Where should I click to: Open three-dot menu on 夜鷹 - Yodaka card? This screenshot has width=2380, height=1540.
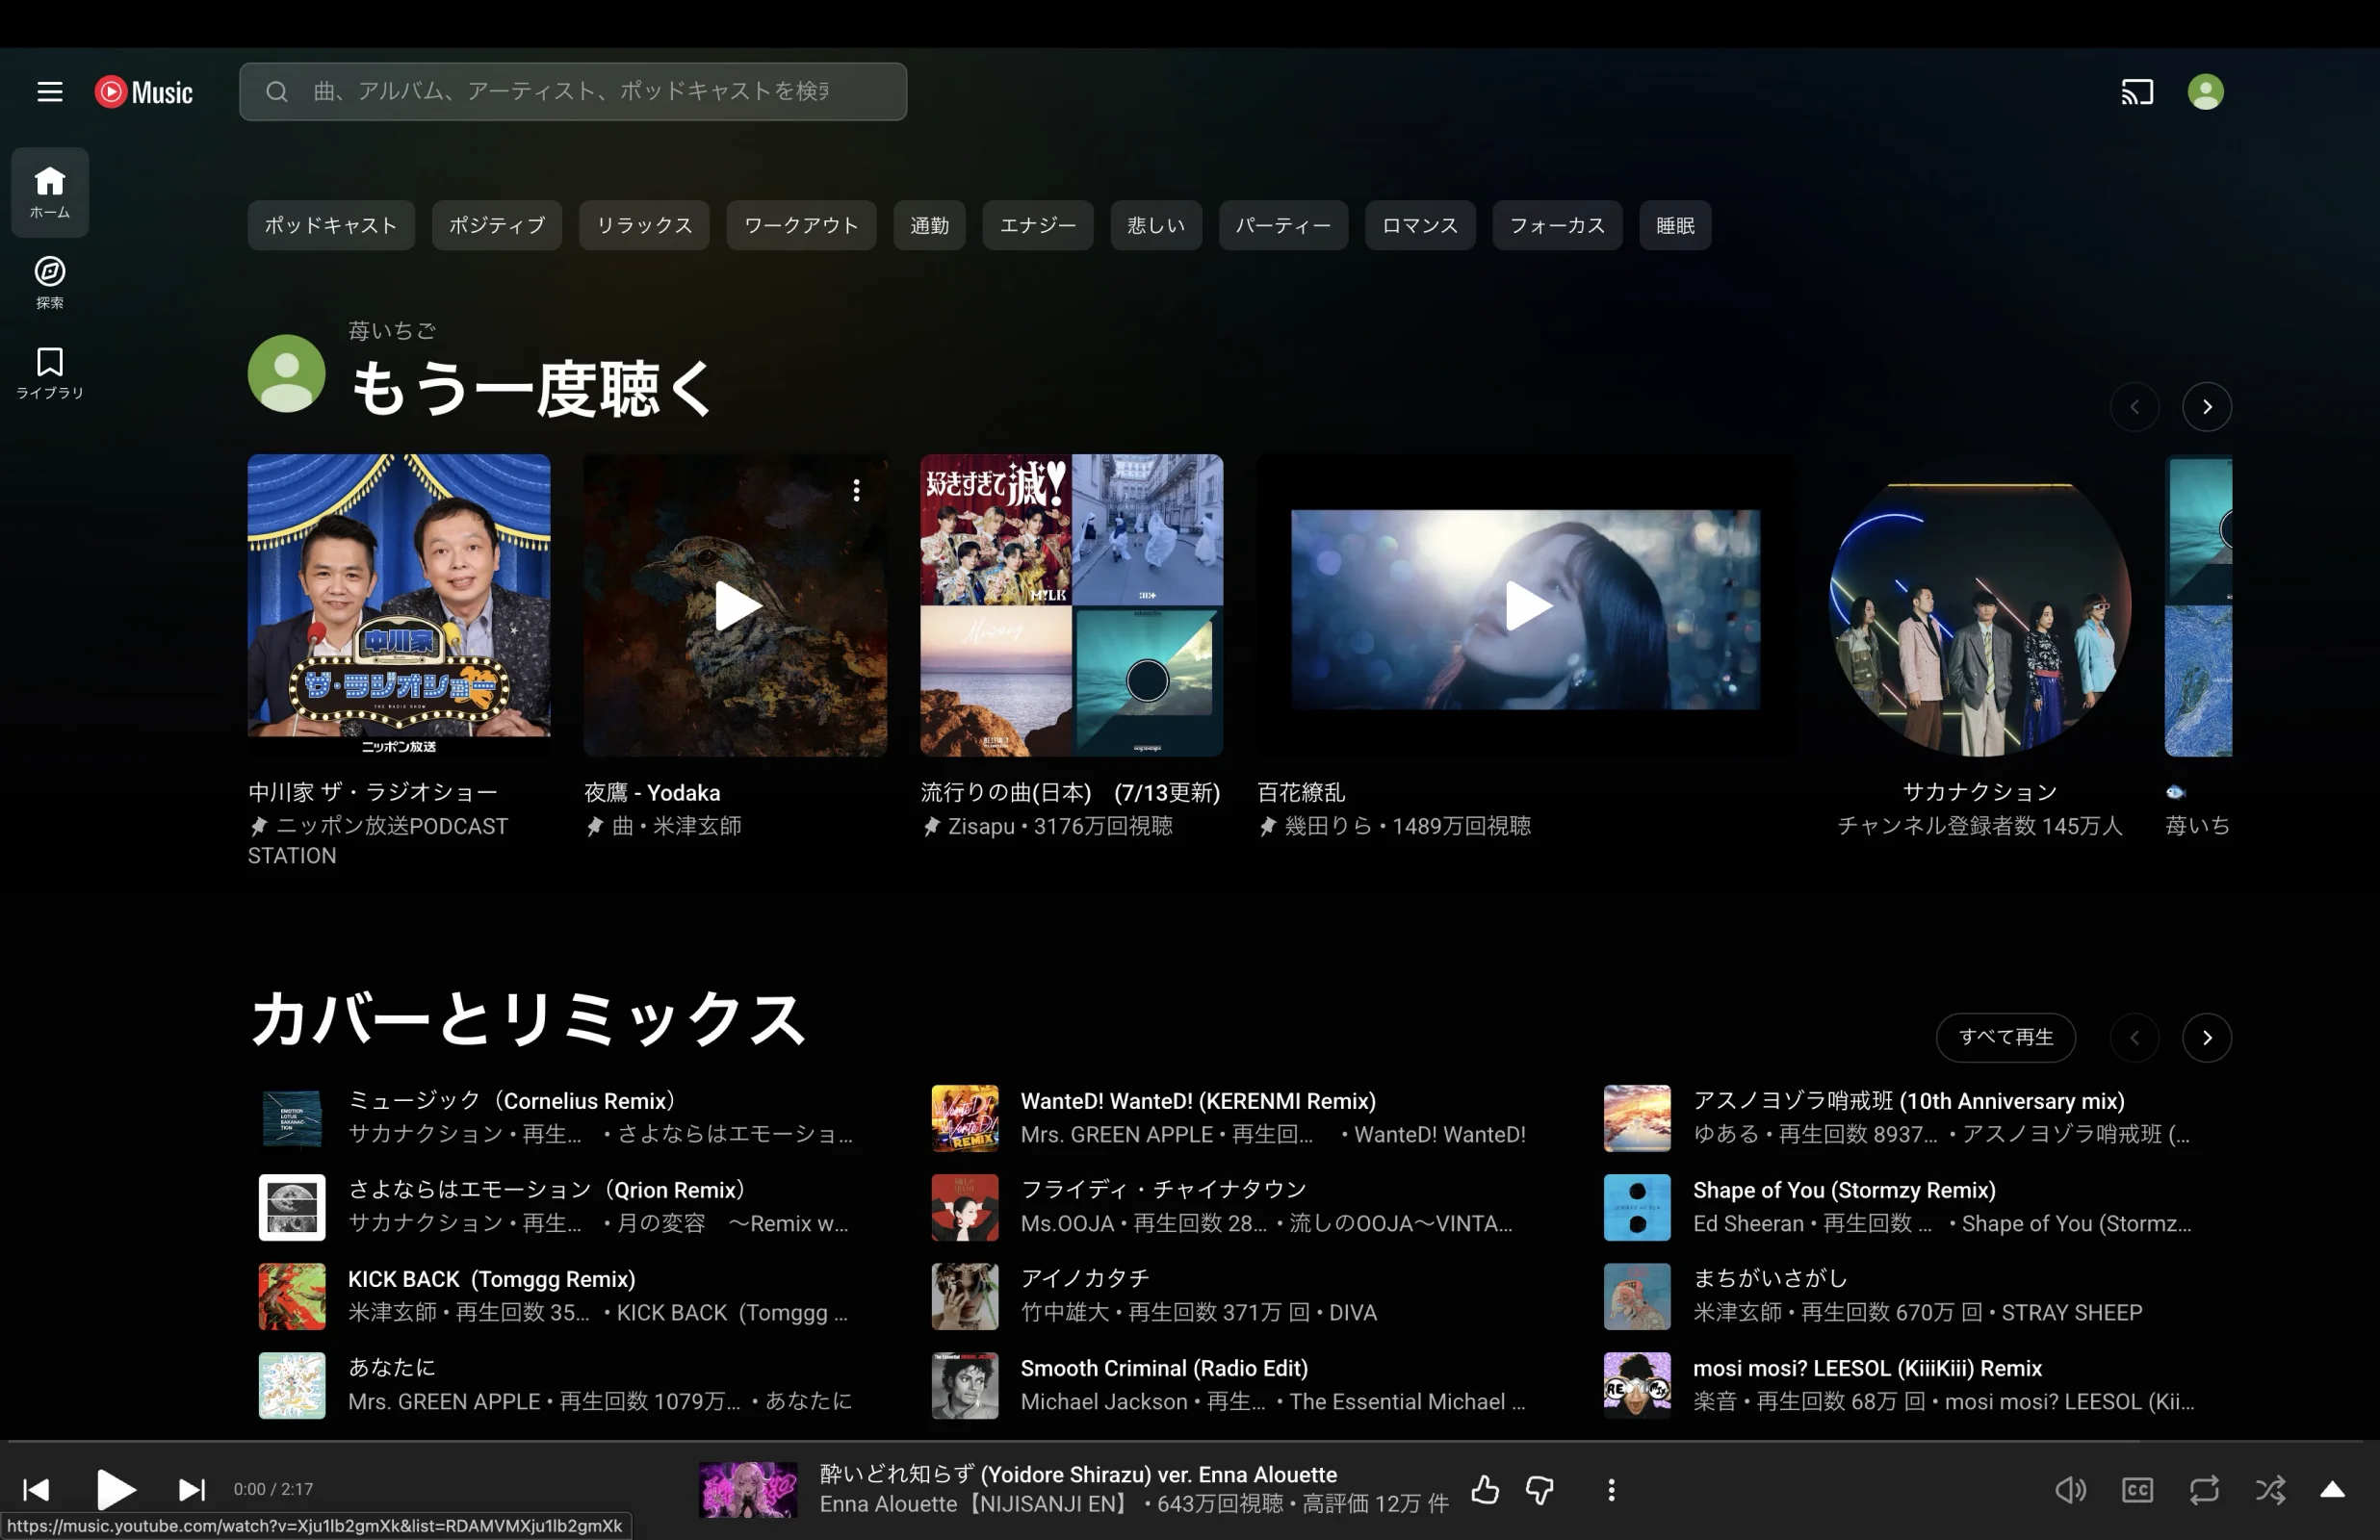(x=856, y=490)
